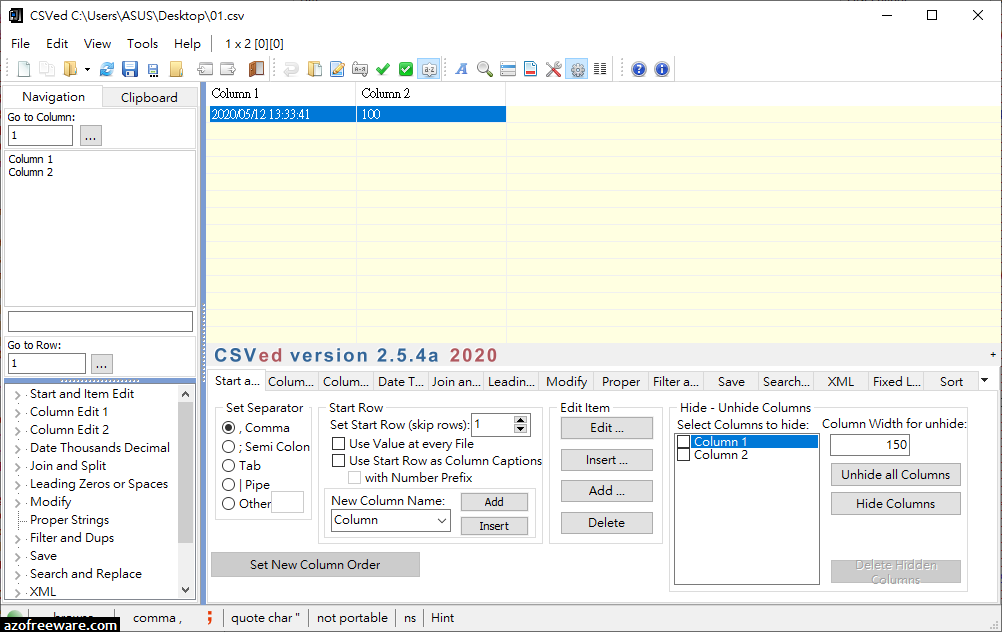Save the CSV using the diskette icon
1002x632 pixels.
point(130,69)
